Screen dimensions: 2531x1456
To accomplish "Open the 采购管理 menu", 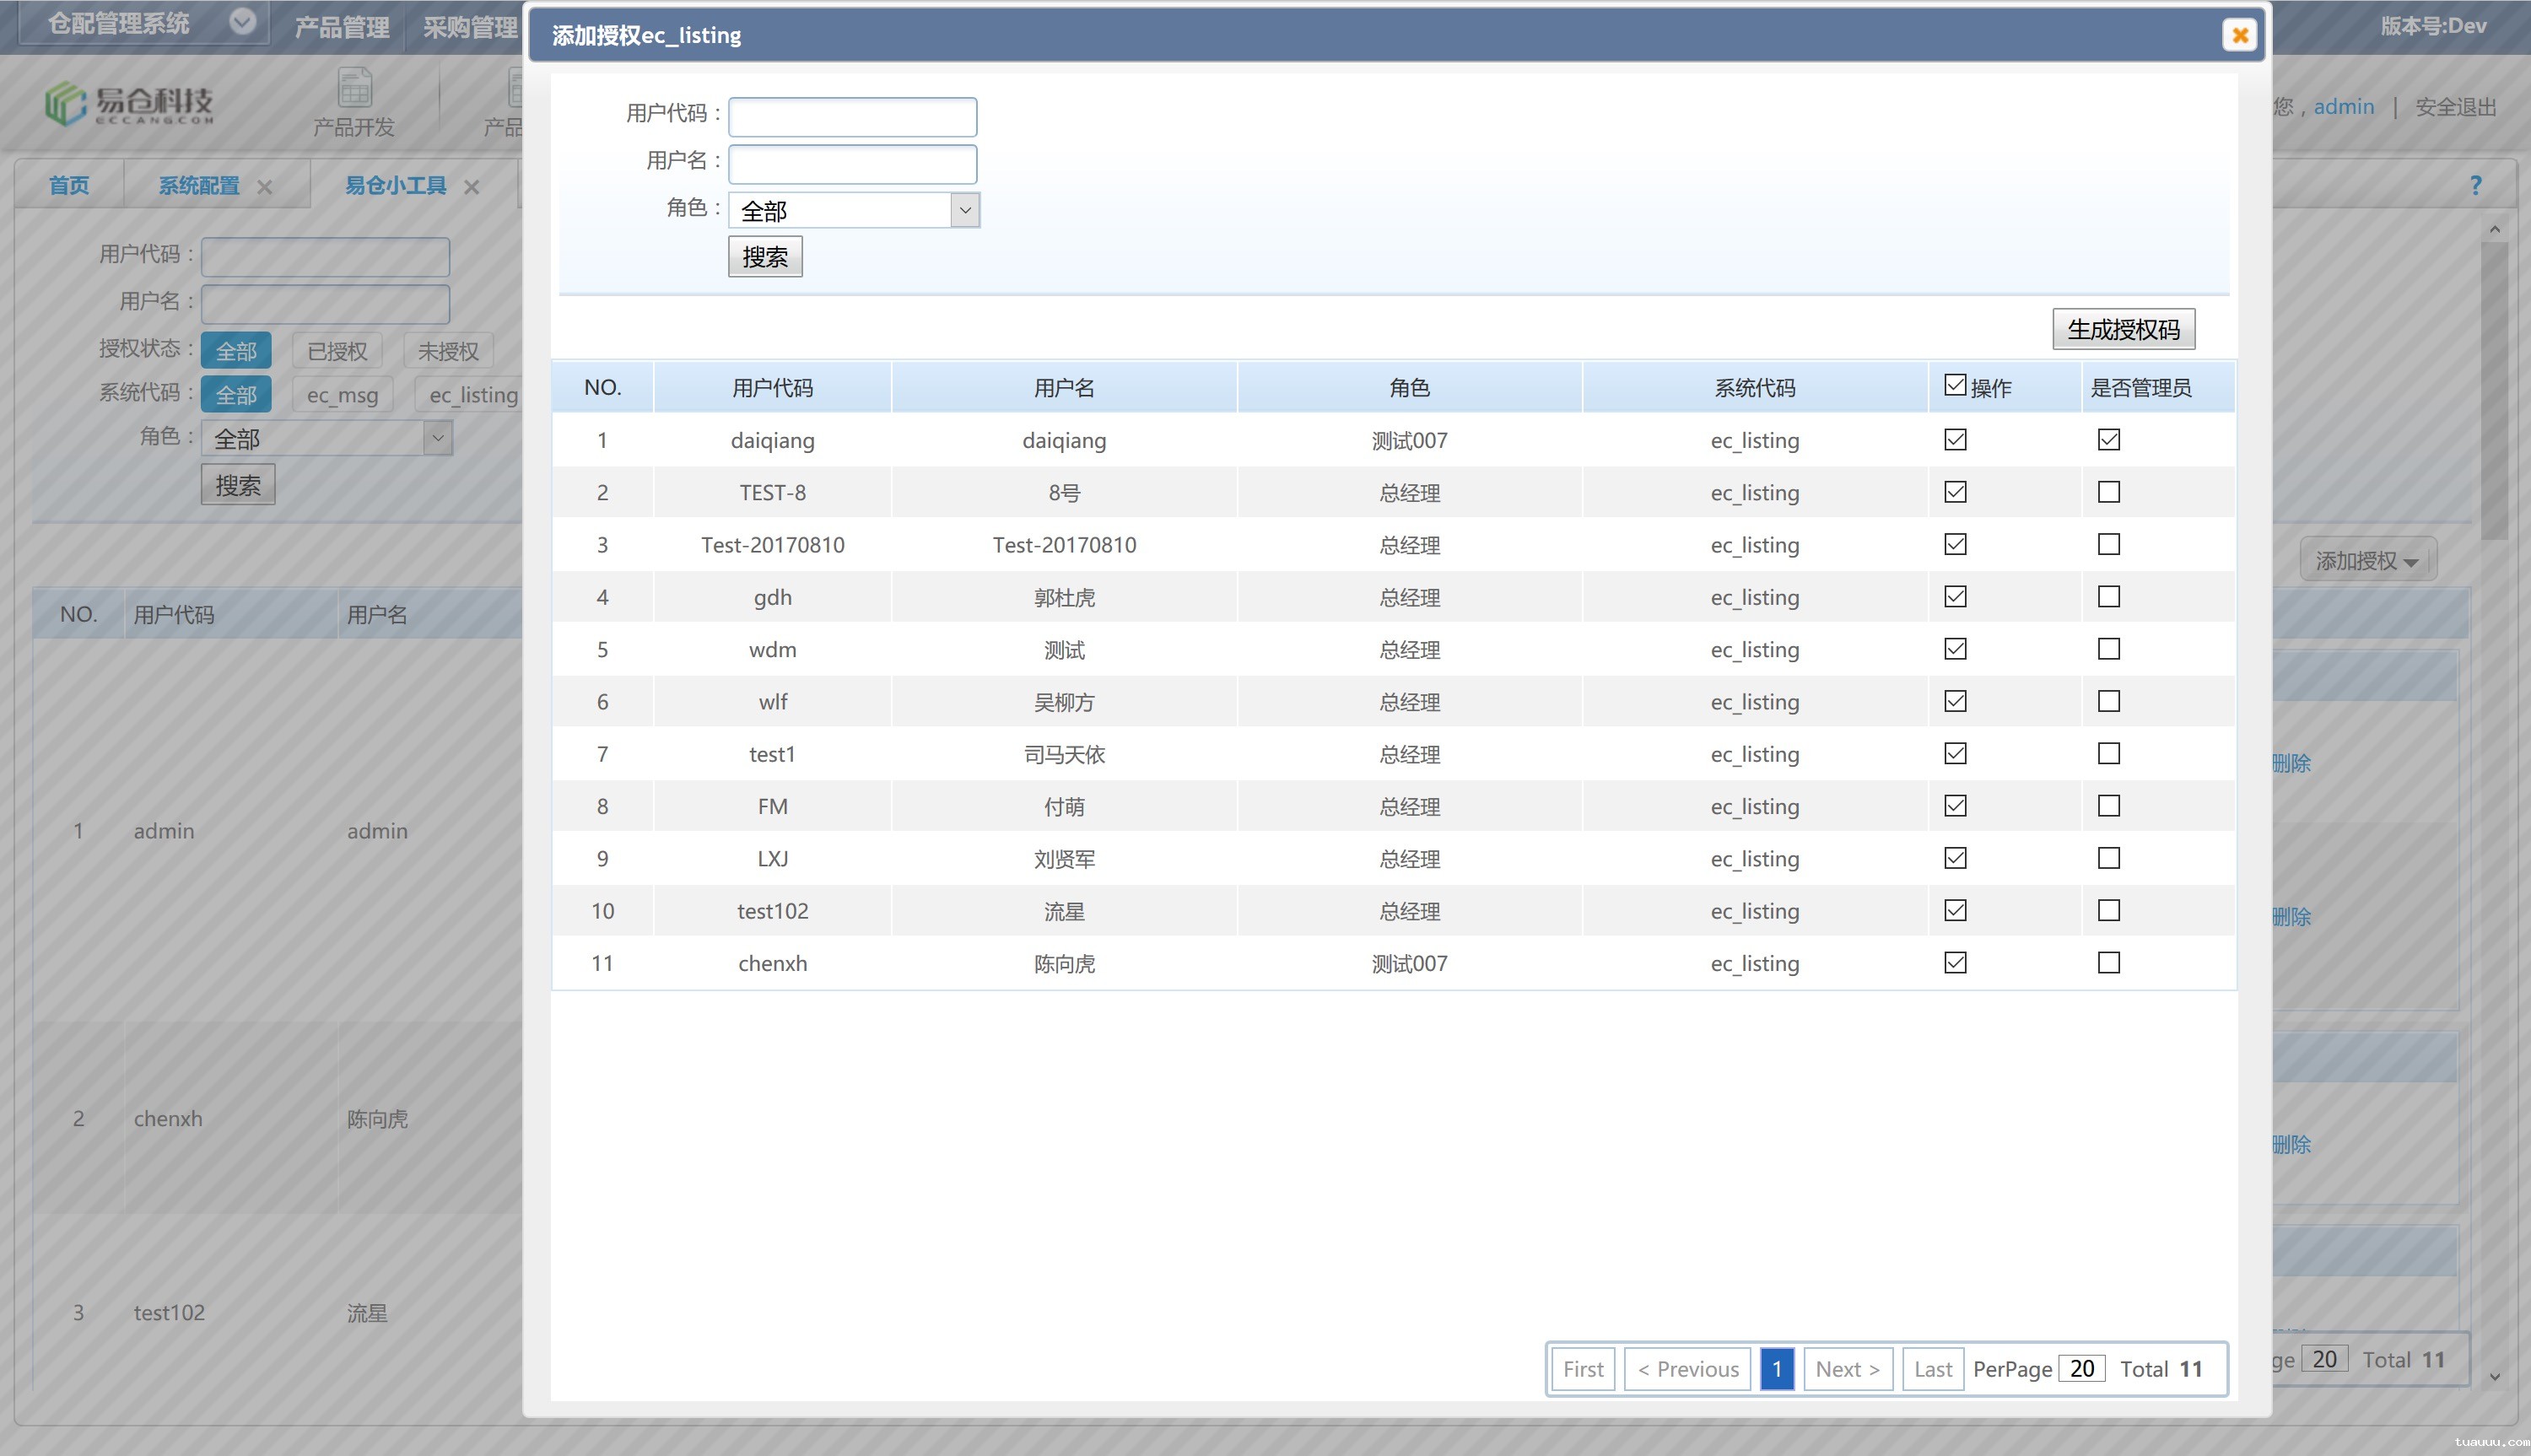I will click(x=470, y=27).
